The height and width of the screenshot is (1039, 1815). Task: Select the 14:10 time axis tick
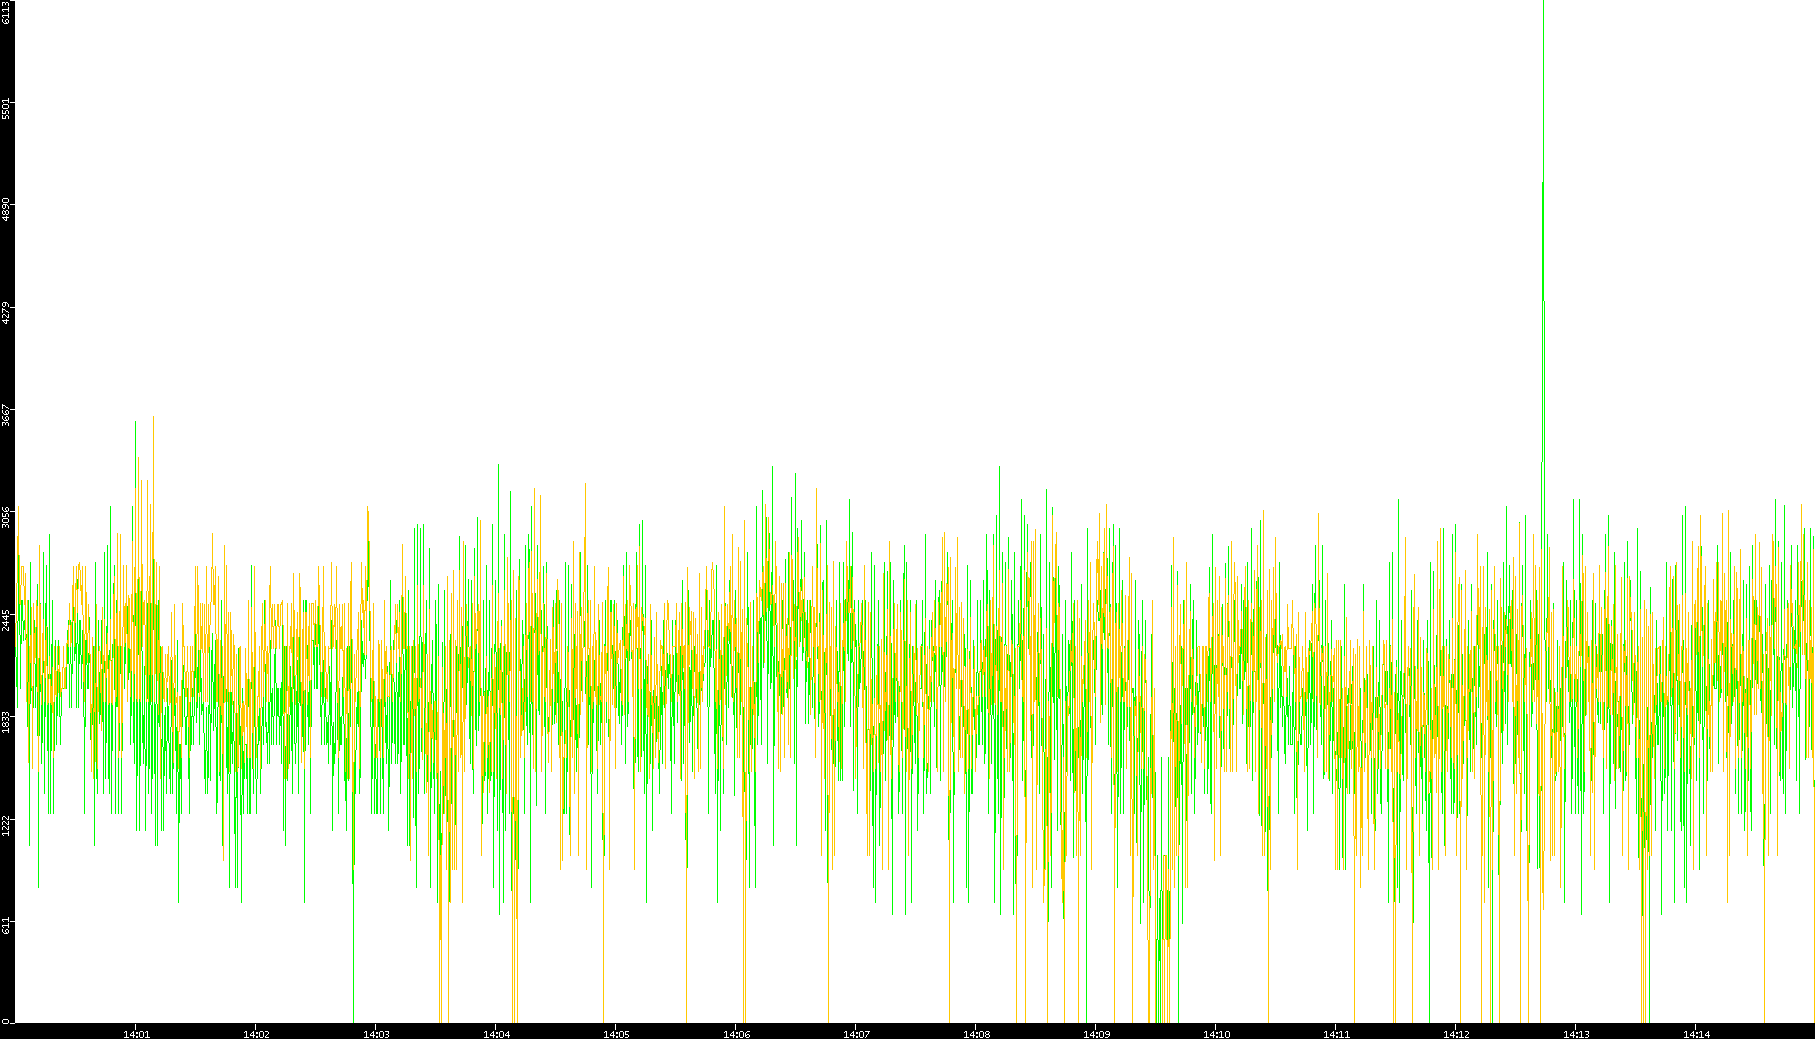pyautogui.click(x=1216, y=1033)
